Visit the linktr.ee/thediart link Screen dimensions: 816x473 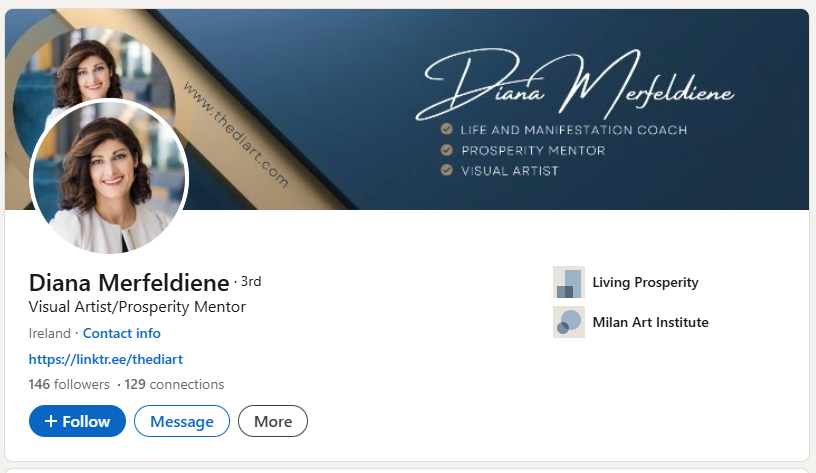tap(106, 359)
